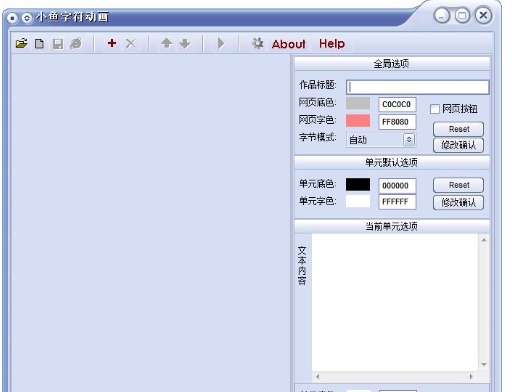Click the export webpage toolbar icon

pyautogui.click(x=76, y=44)
